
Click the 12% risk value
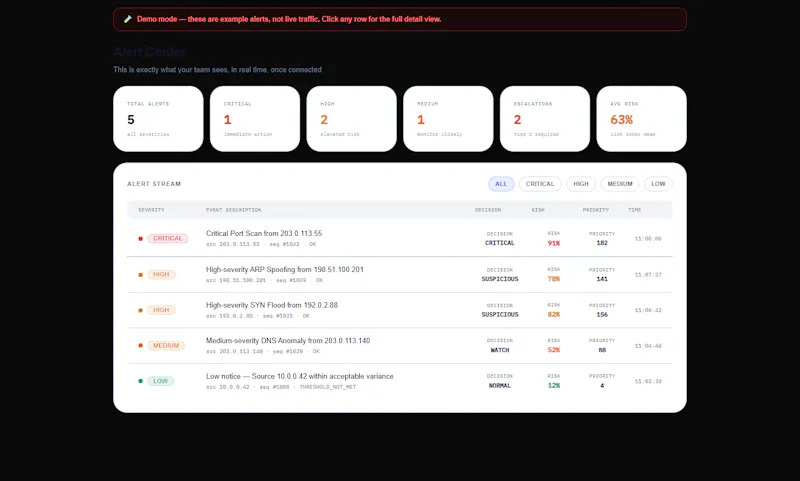tap(554, 386)
